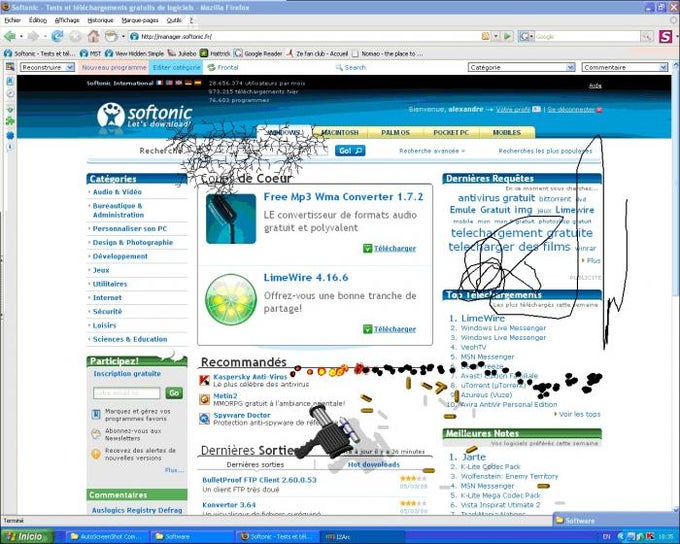Open the Affichage menu
Screen dimensions: 680x544
click(67, 20)
